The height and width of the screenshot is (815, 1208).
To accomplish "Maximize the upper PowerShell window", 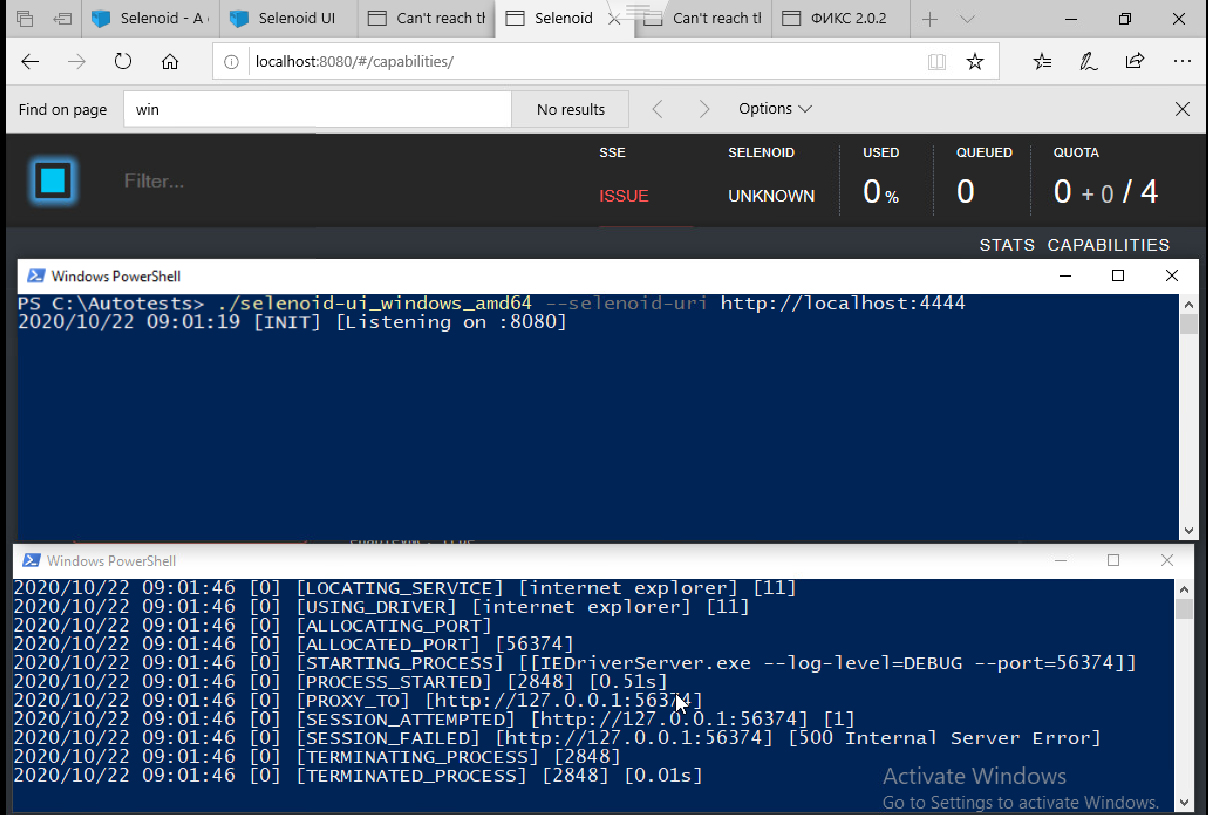I will [x=1118, y=276].
